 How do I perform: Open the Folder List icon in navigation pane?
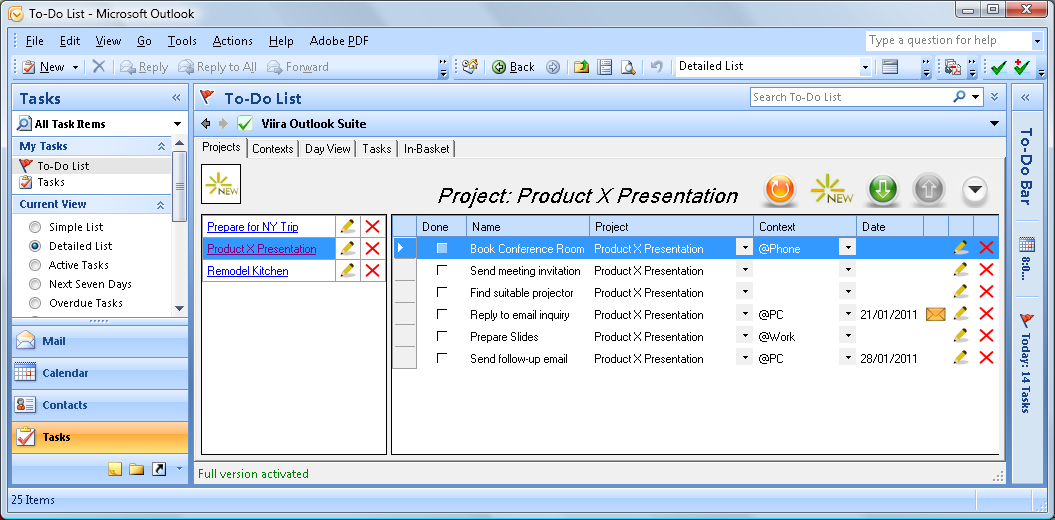pos(137,469)
